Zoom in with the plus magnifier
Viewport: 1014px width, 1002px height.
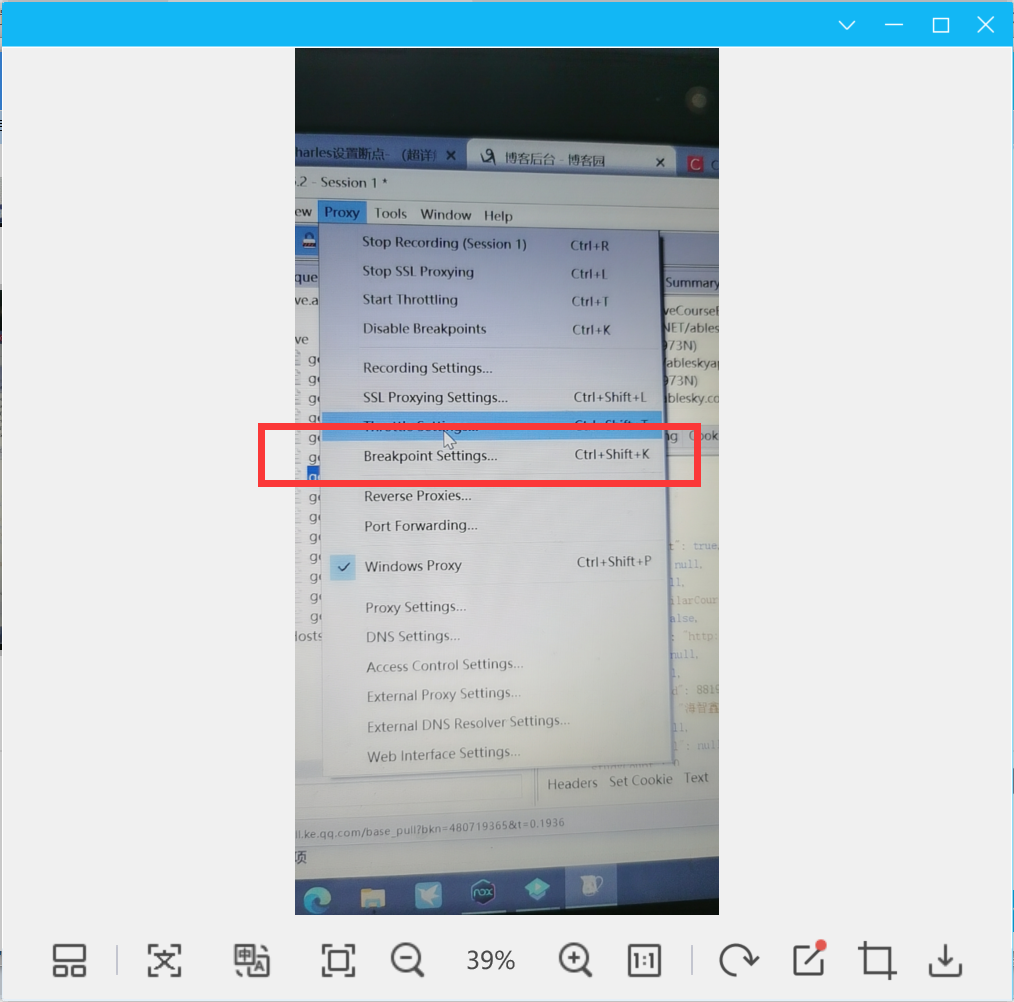(576, 961)
